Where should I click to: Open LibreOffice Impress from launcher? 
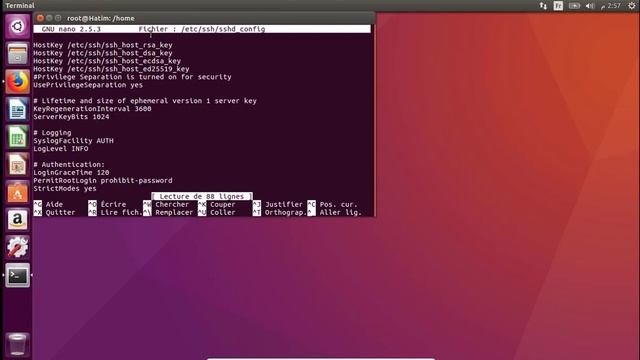pos(17,164)
